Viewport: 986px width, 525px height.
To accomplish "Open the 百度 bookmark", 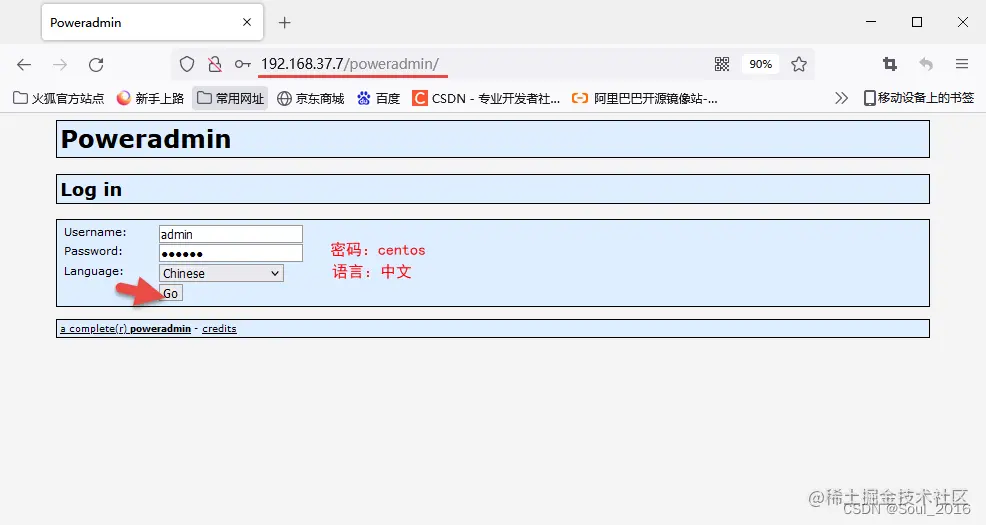I will (379, 98).
